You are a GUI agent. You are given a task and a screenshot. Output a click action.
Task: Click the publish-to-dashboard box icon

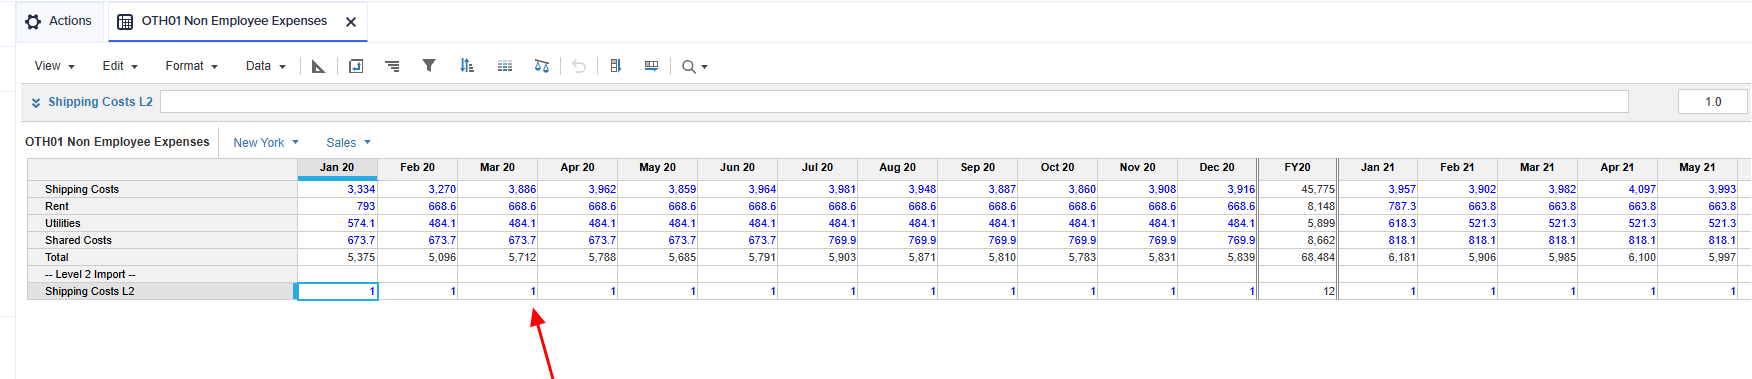click(x=356, y=66)
